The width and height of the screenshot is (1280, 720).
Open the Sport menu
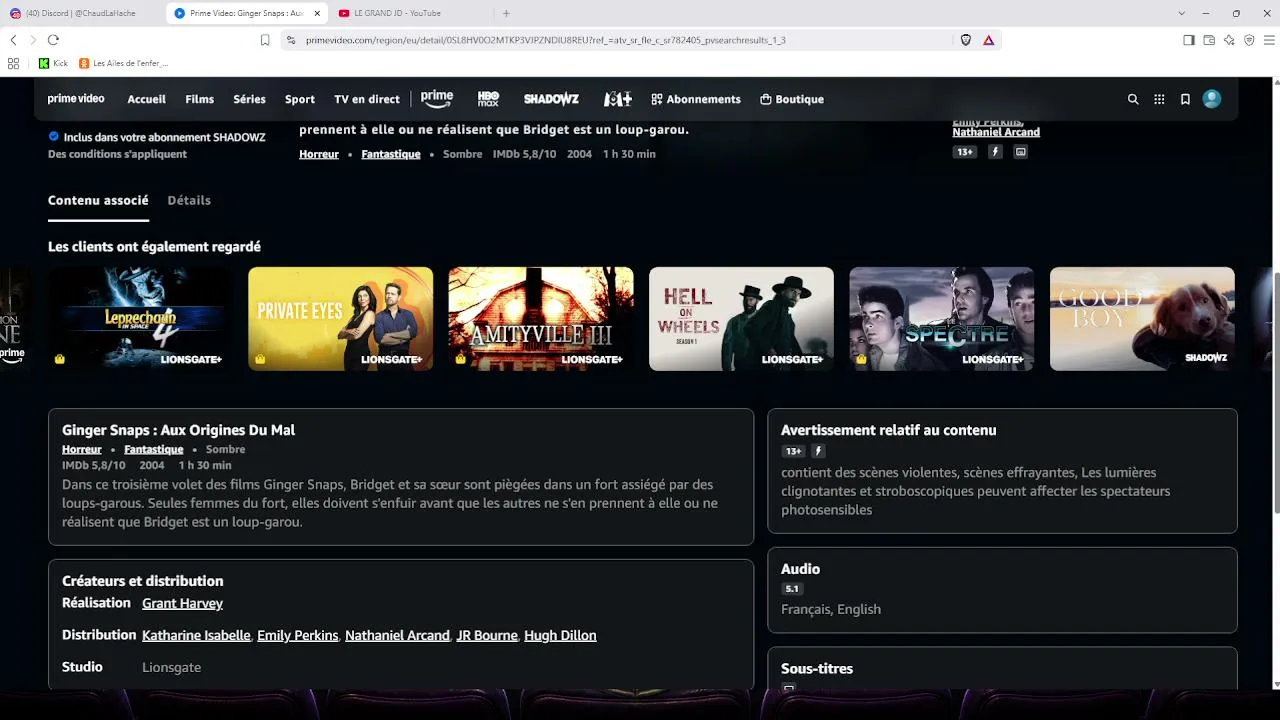pyautogui.click(x=300, y=99)
